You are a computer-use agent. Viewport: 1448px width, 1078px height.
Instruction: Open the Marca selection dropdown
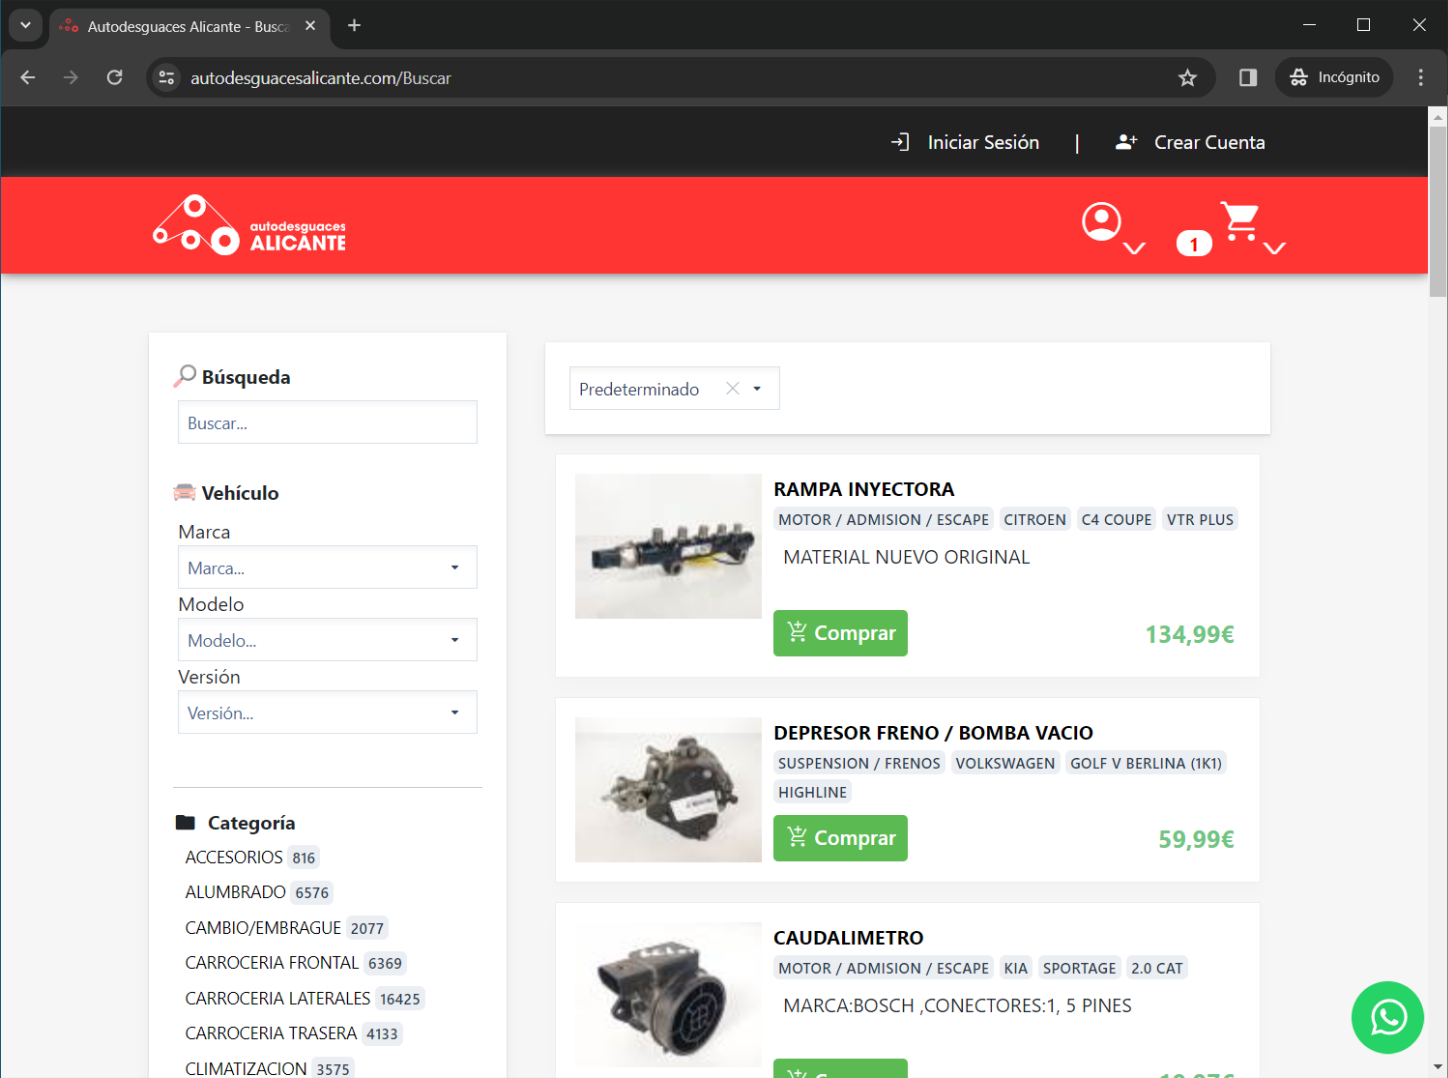(327, 567)
